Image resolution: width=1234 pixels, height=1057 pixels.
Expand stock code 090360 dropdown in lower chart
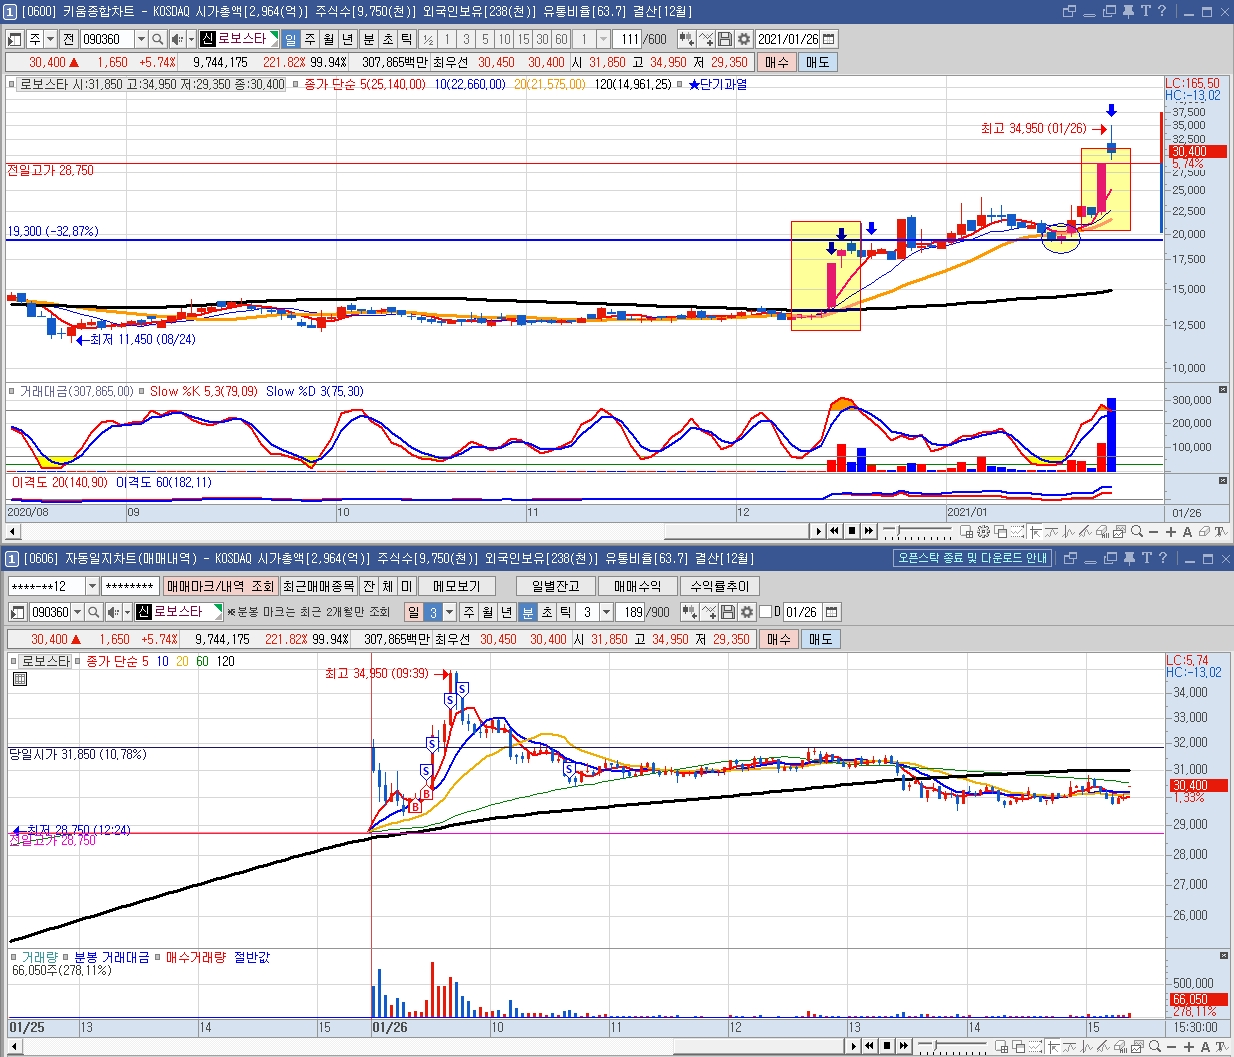click(77, 612)
